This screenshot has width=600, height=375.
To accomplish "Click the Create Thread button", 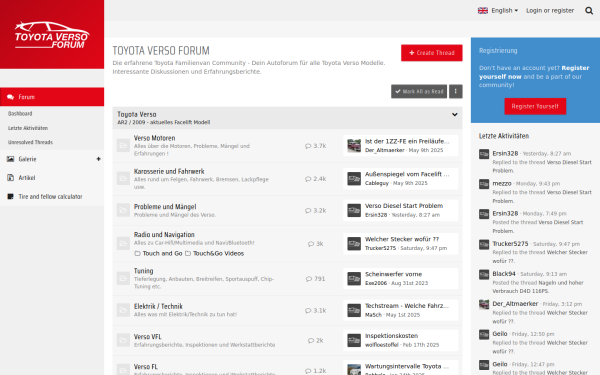I will point(432,53).
